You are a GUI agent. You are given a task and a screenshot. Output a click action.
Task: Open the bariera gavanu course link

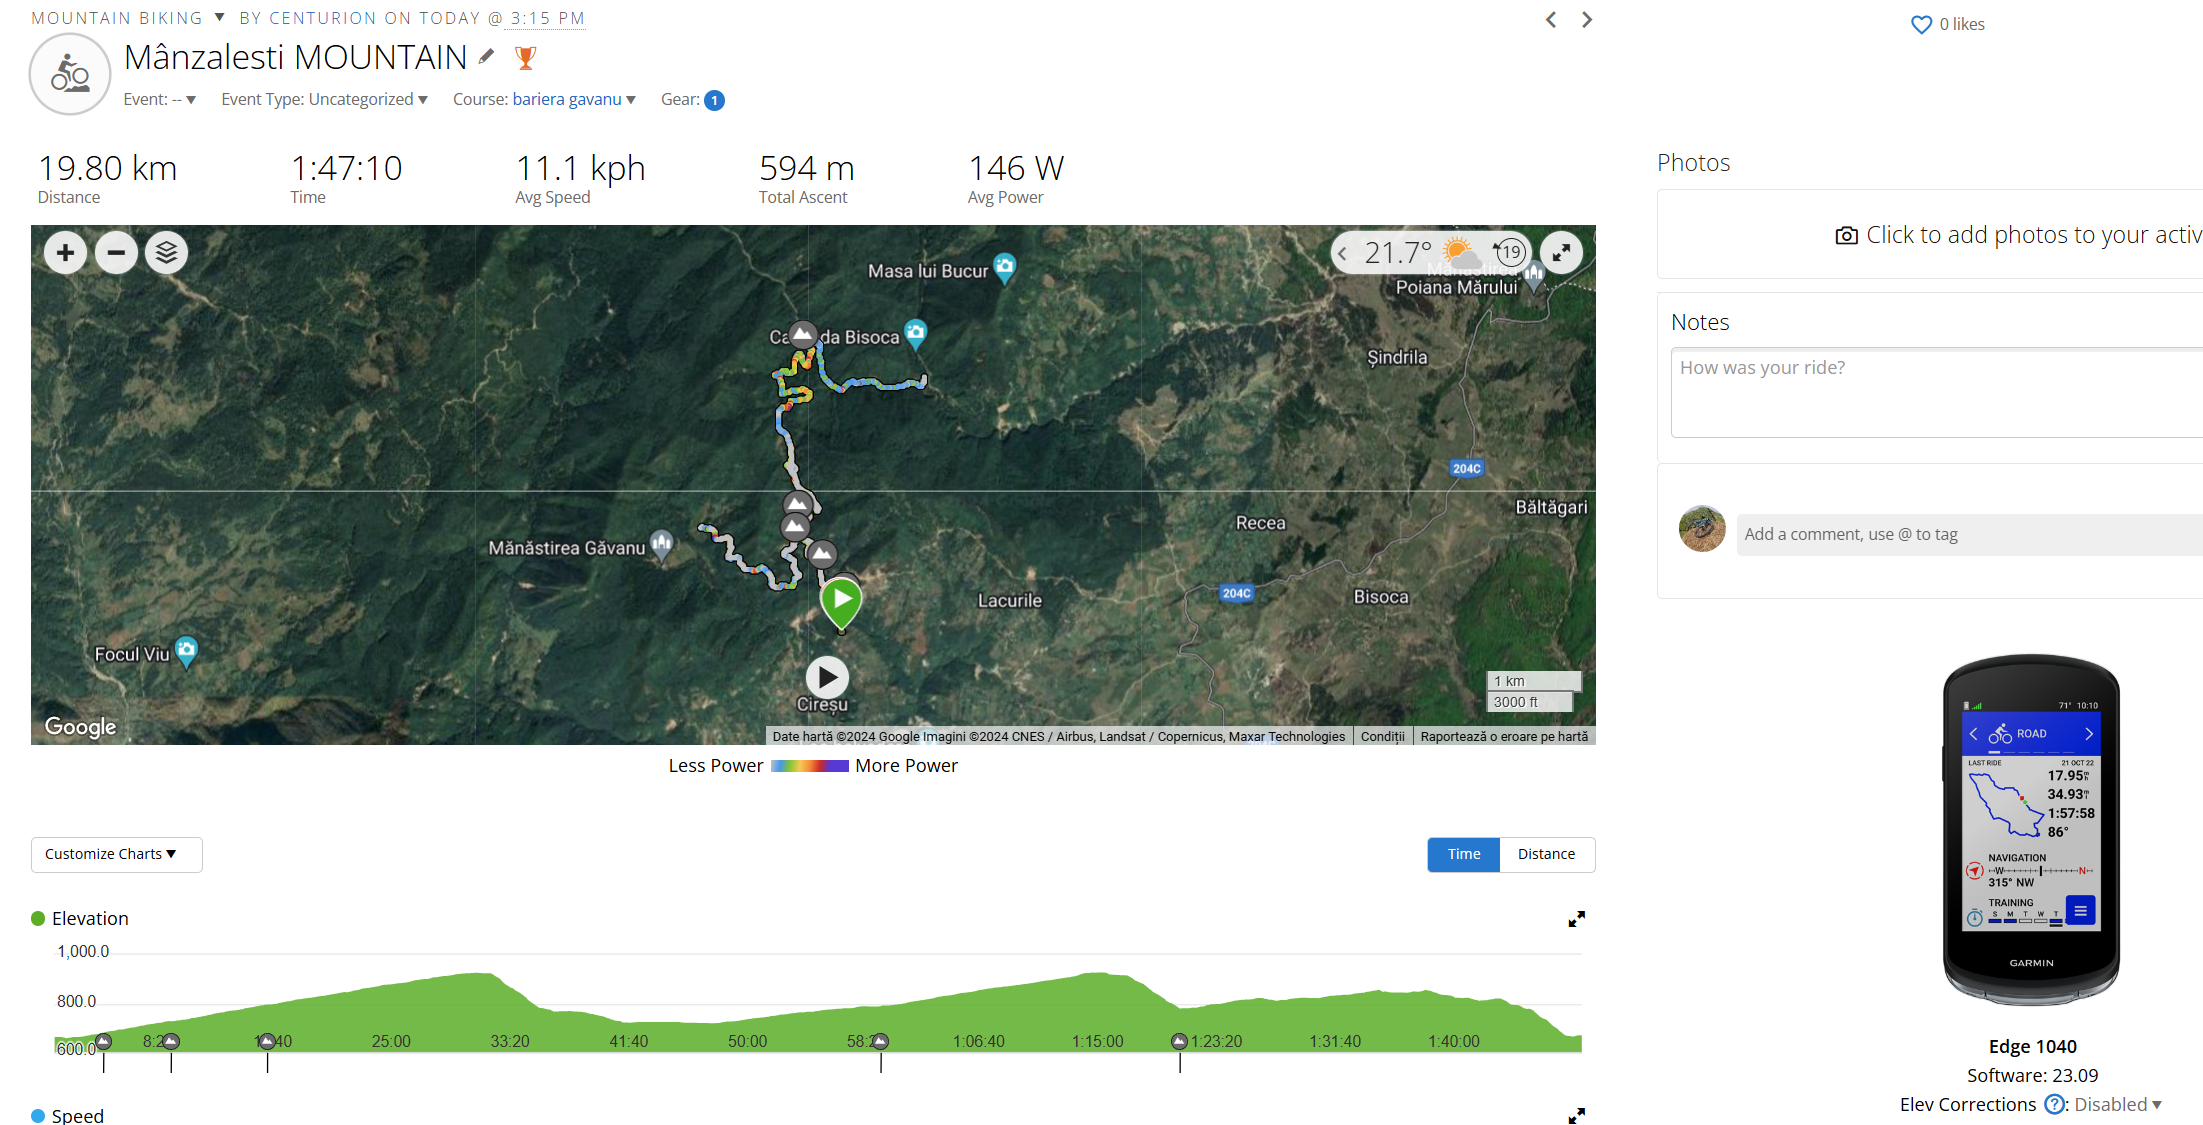point(567,100)
